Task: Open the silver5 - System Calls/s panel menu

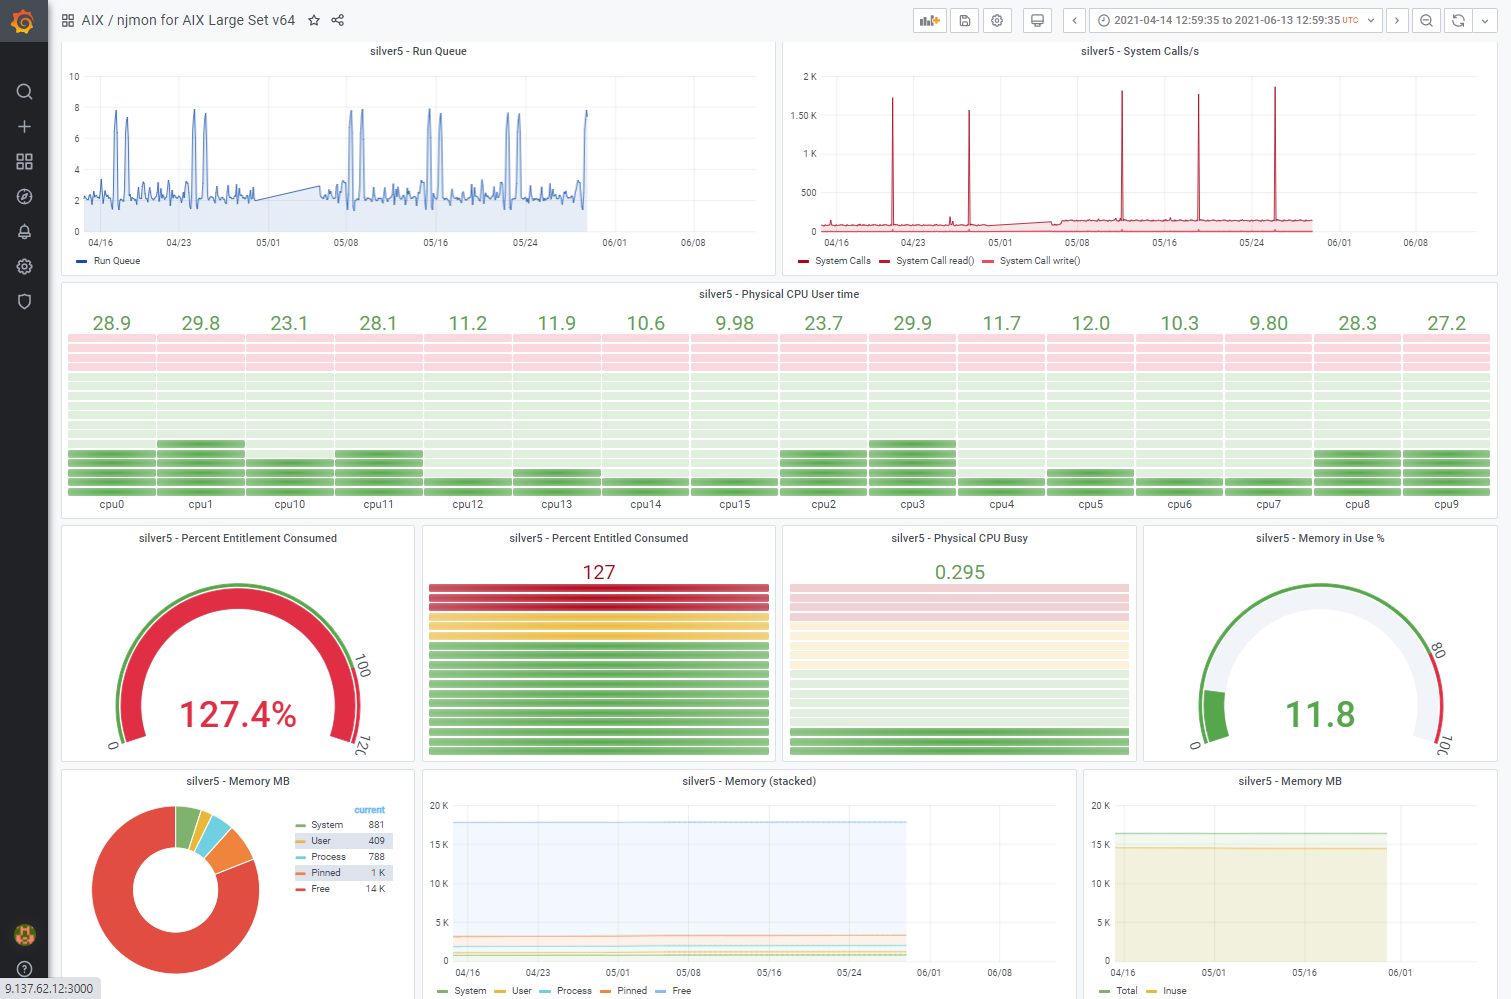Action: 1140,51
